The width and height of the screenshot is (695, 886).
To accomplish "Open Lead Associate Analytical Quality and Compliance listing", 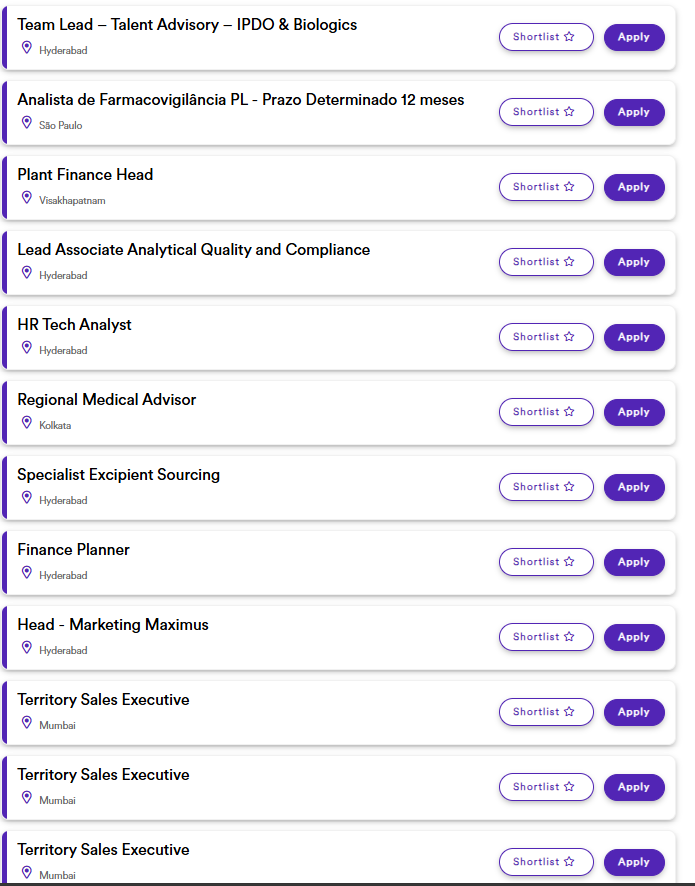I will point(194,250).
